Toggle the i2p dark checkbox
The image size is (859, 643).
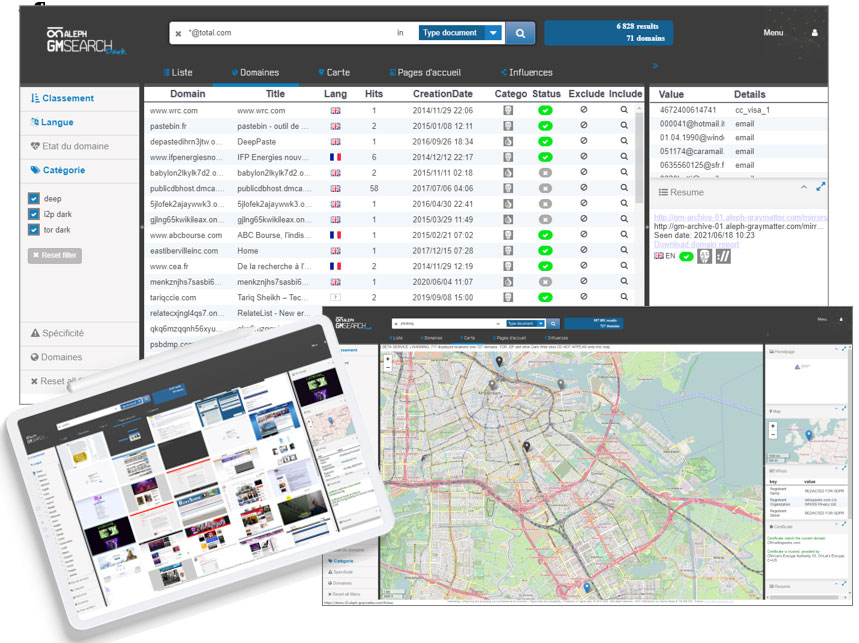coord(34,214)
